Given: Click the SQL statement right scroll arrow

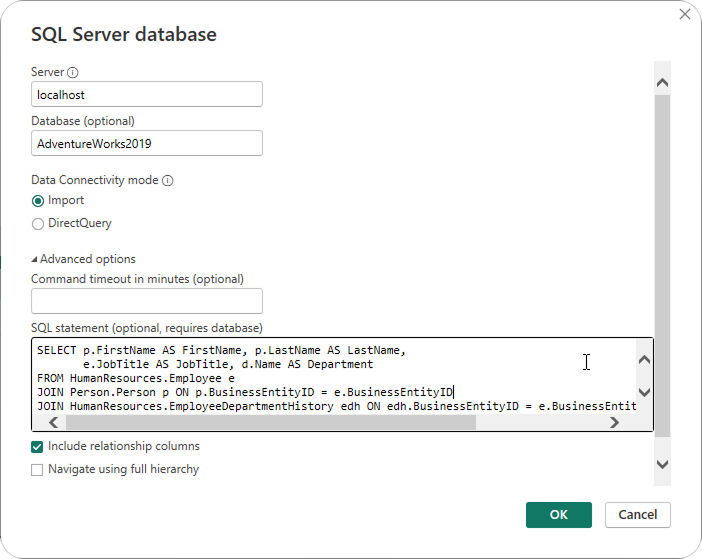Looking at the screenshot, I should [614, 423].
